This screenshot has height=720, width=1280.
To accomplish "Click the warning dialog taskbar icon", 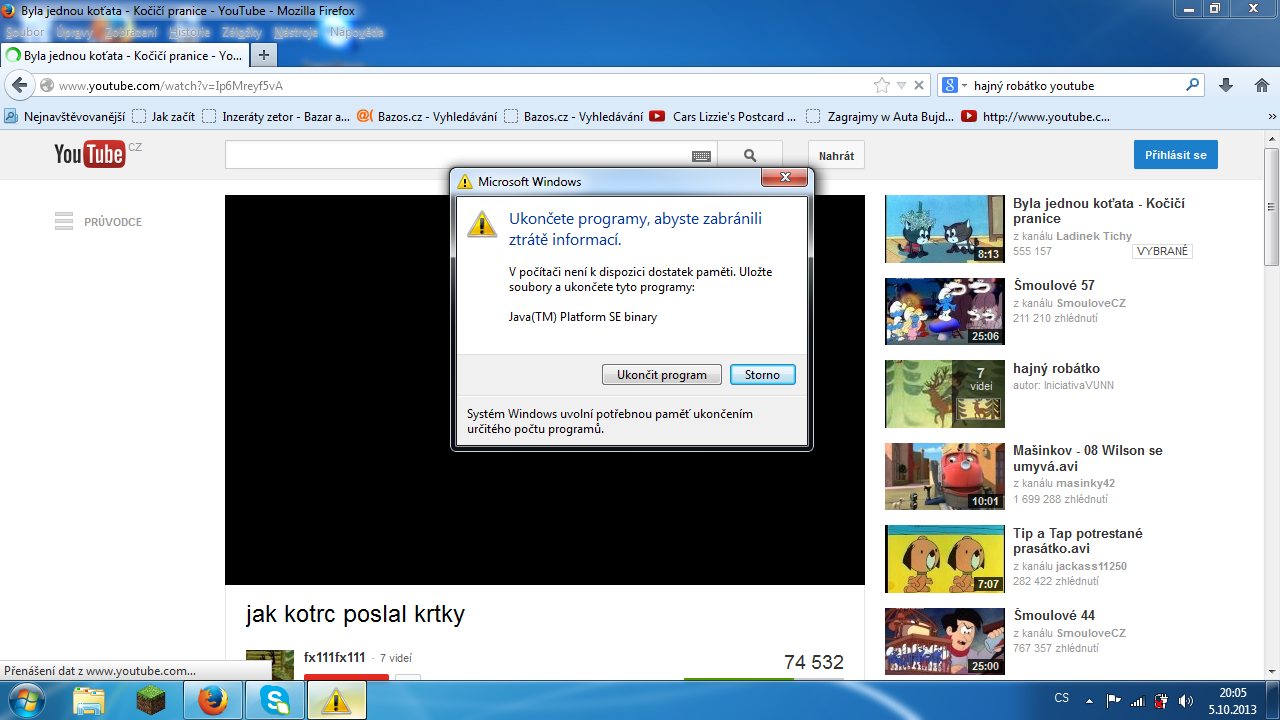I will click(337, 701).
